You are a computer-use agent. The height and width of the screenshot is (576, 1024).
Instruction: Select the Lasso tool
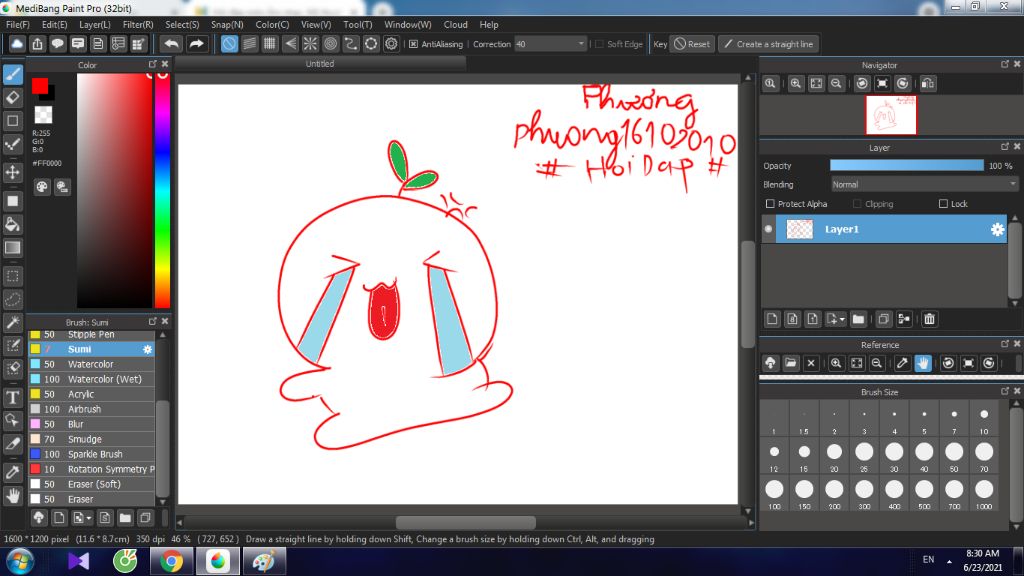pos(12,300)
